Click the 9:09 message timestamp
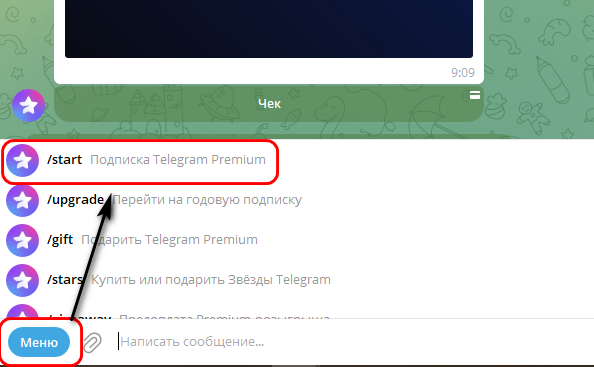 point(463,72)
